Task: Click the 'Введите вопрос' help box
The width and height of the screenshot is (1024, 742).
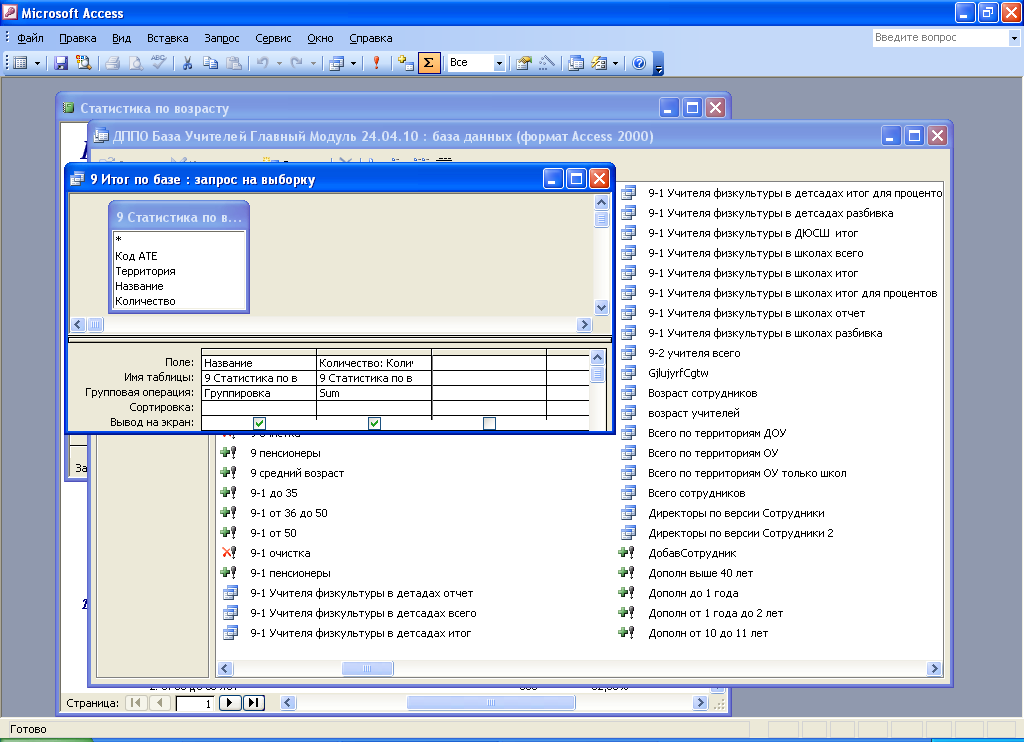Action: pyautogui.click(x=940, y=38)
